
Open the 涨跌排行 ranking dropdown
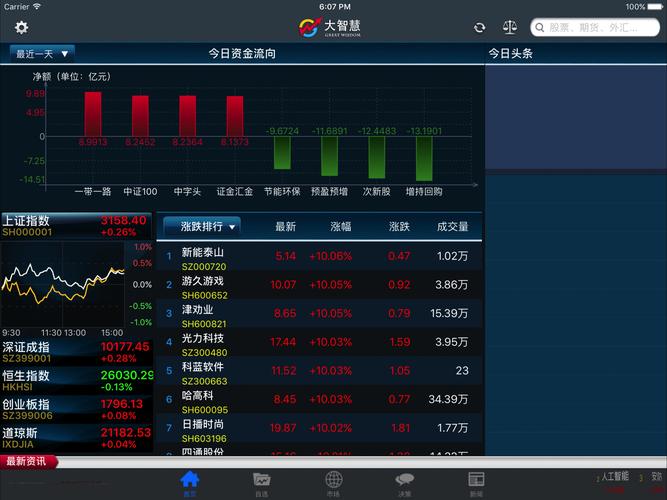pyautogui.click(x=201, y=227)
